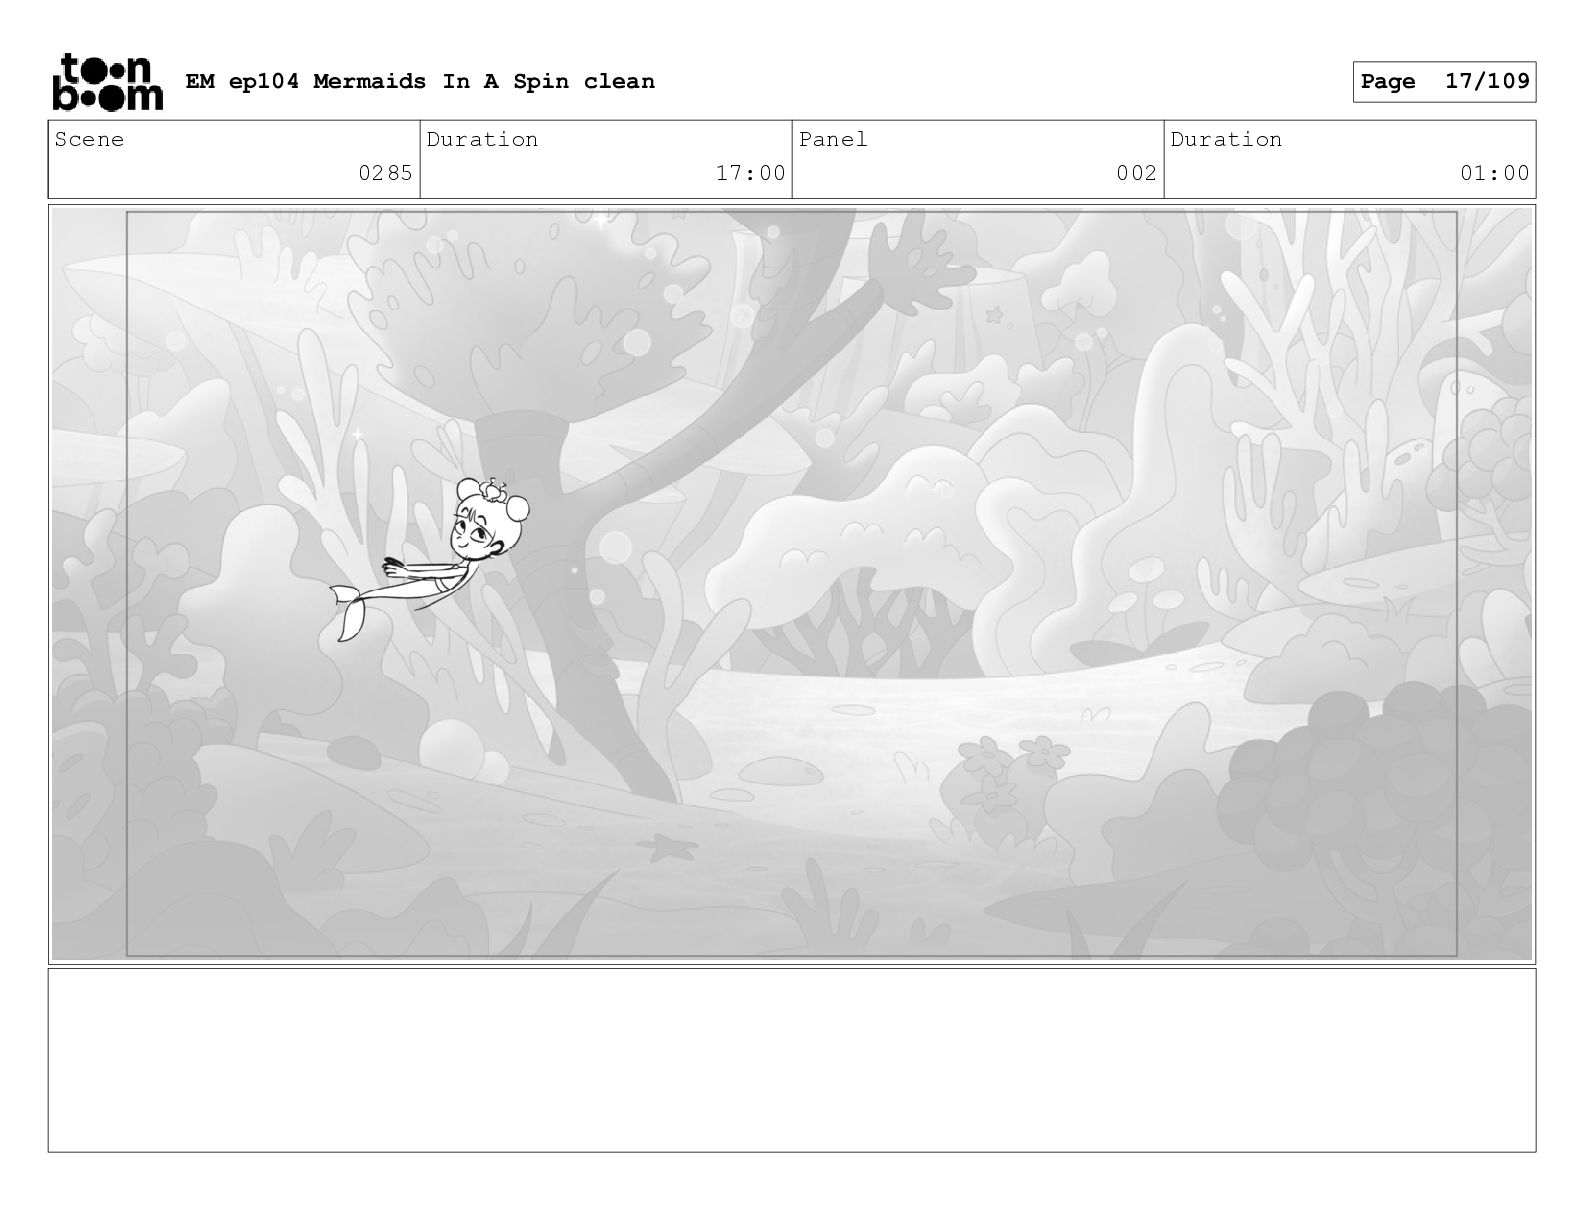Click the episode title 'EM ep104 Mermaids In A Spin clean'
The image size is (1584, 1224).
[420, 81]
